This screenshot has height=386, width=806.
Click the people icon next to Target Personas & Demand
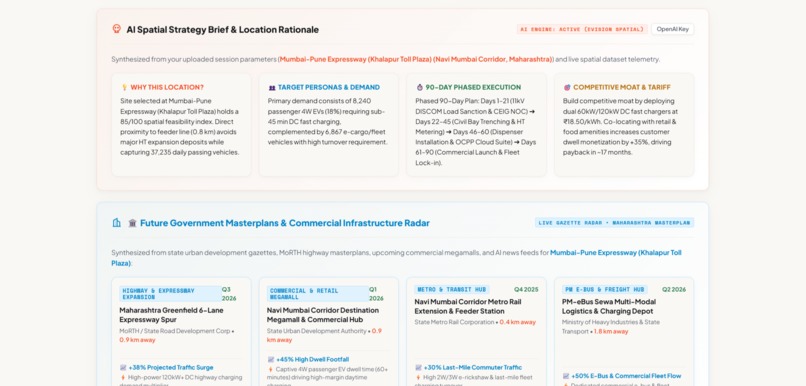click(272, 87)
